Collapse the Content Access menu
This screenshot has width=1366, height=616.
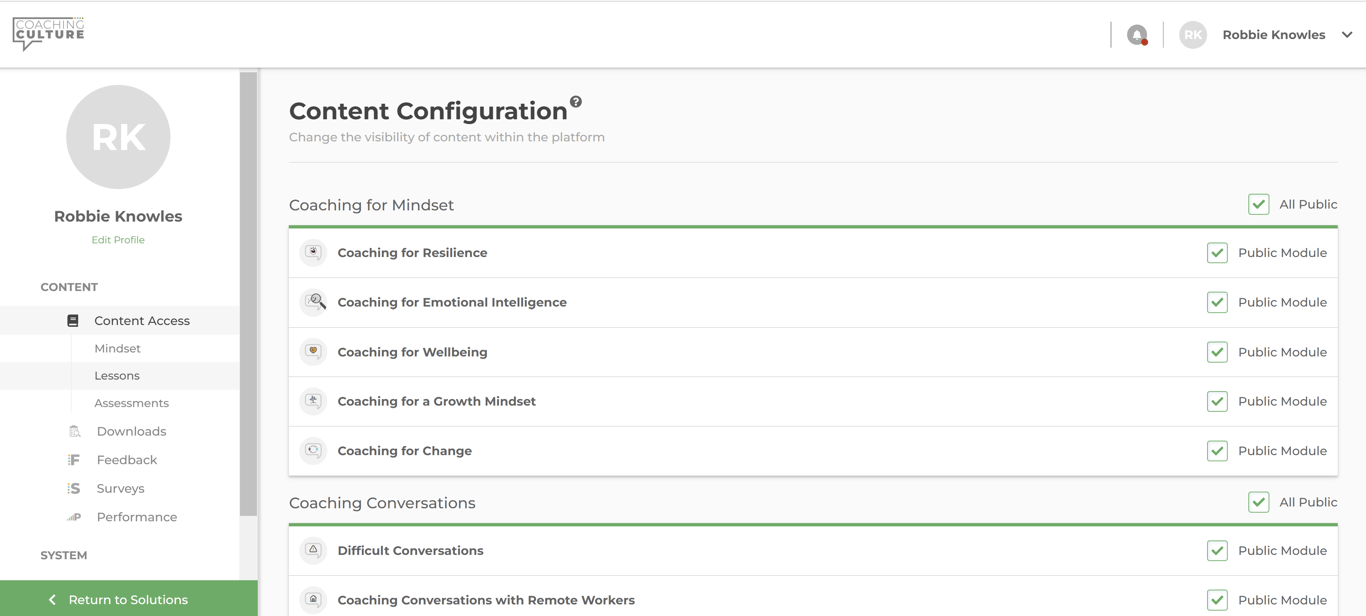coord(141,321)
